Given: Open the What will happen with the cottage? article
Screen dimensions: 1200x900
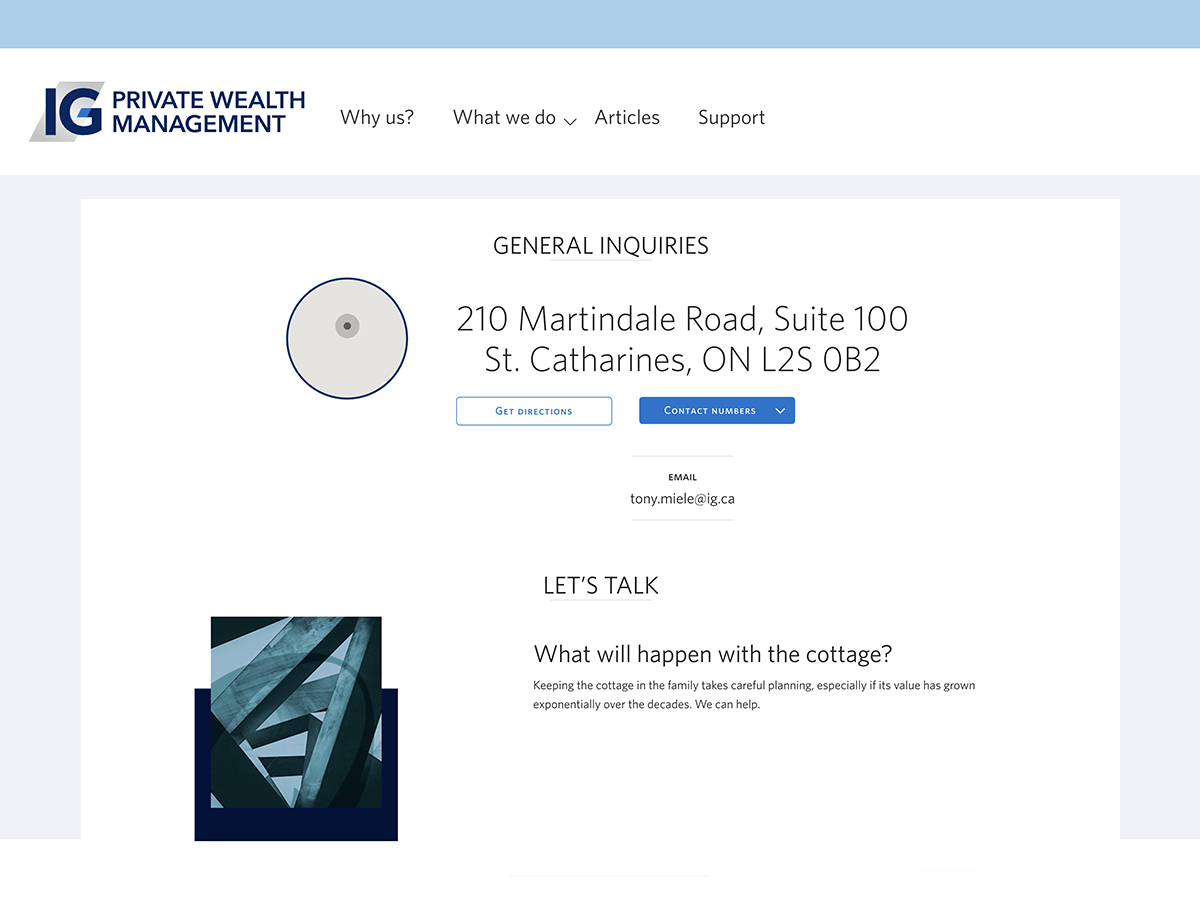Looking at the screenshot, I should click(713, 654).
